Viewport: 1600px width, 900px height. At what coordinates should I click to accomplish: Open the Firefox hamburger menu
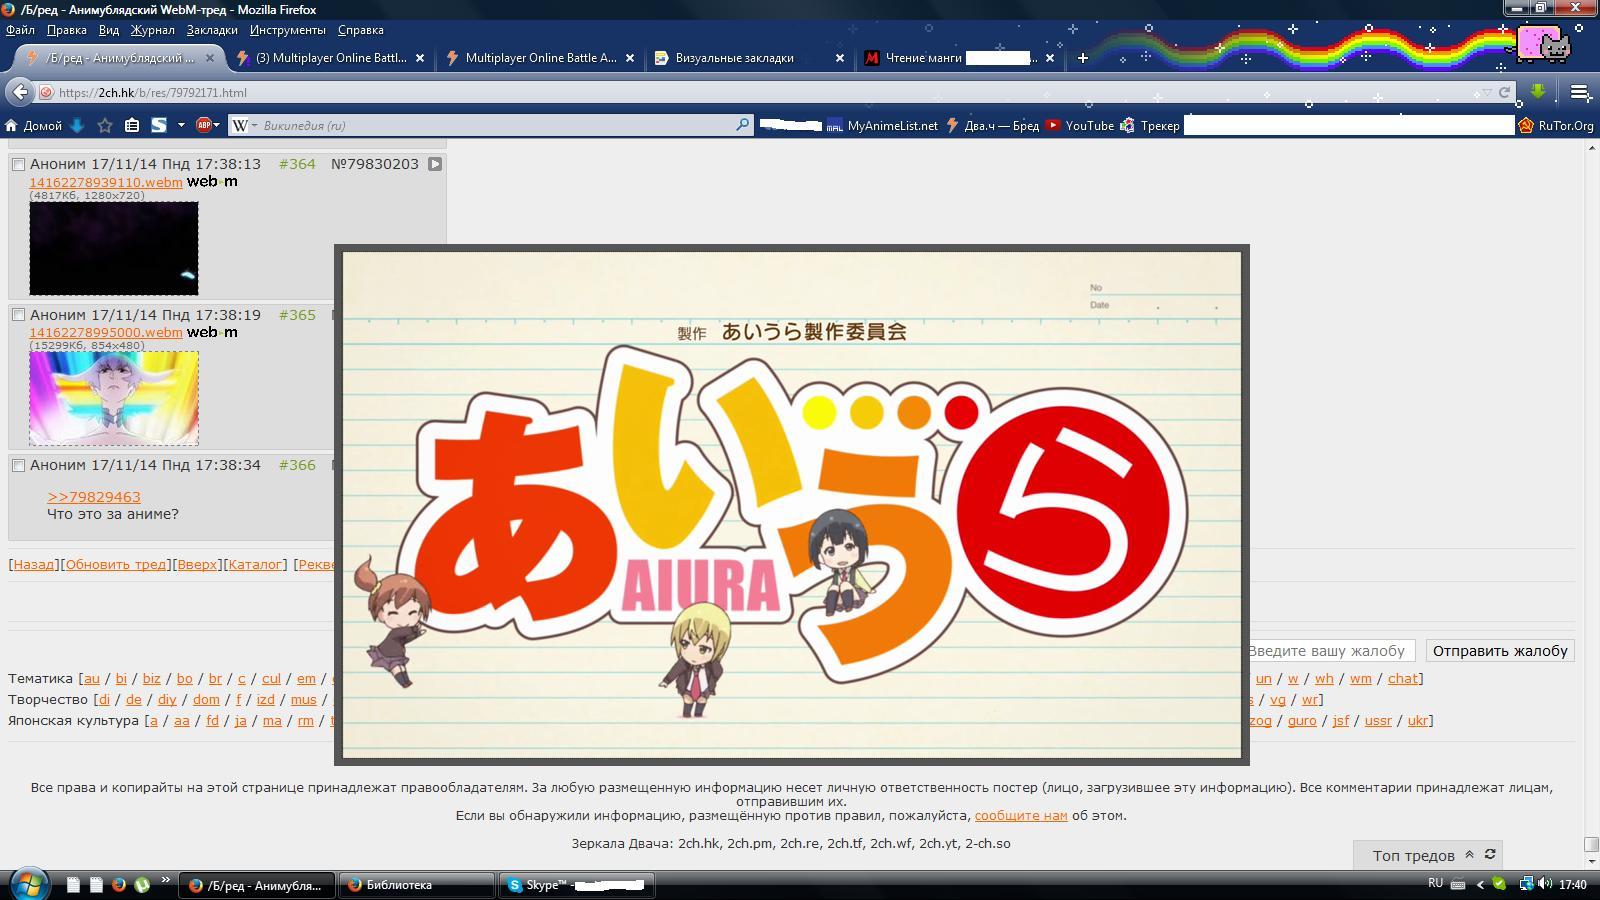pos(1580,92)
